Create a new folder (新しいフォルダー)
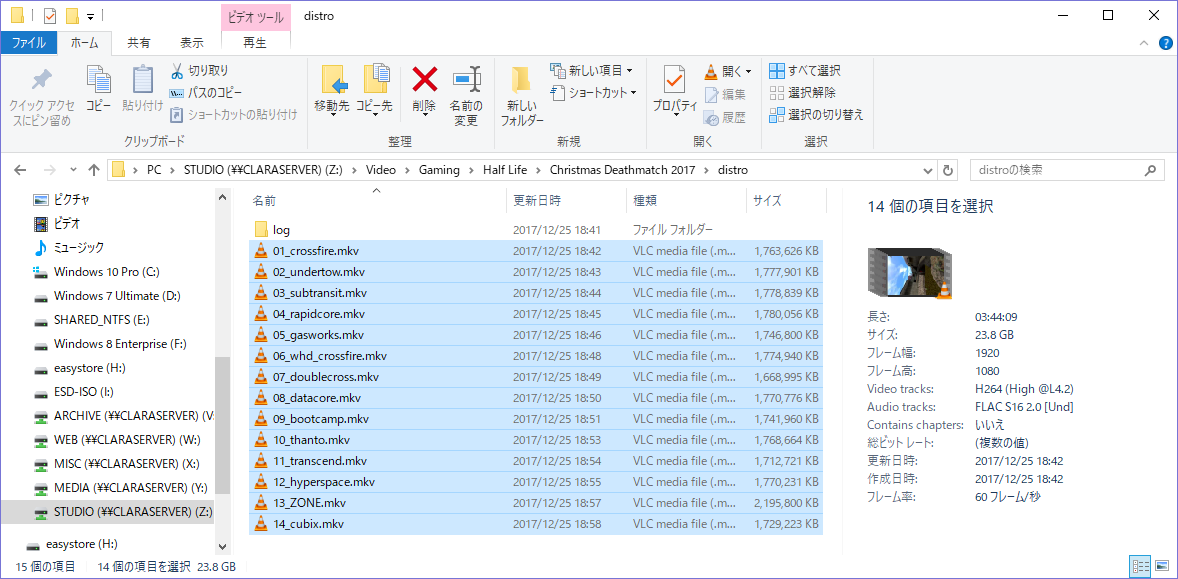 521,96
